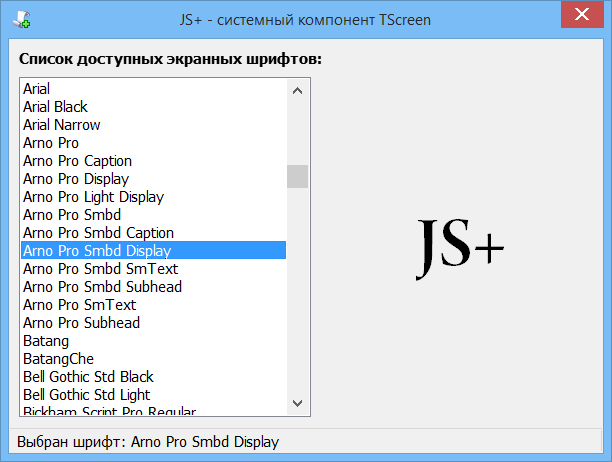This screenshot has width=612, height=462.
Task: Click the font list scrollbar thumb
Action: click(297, 176)
